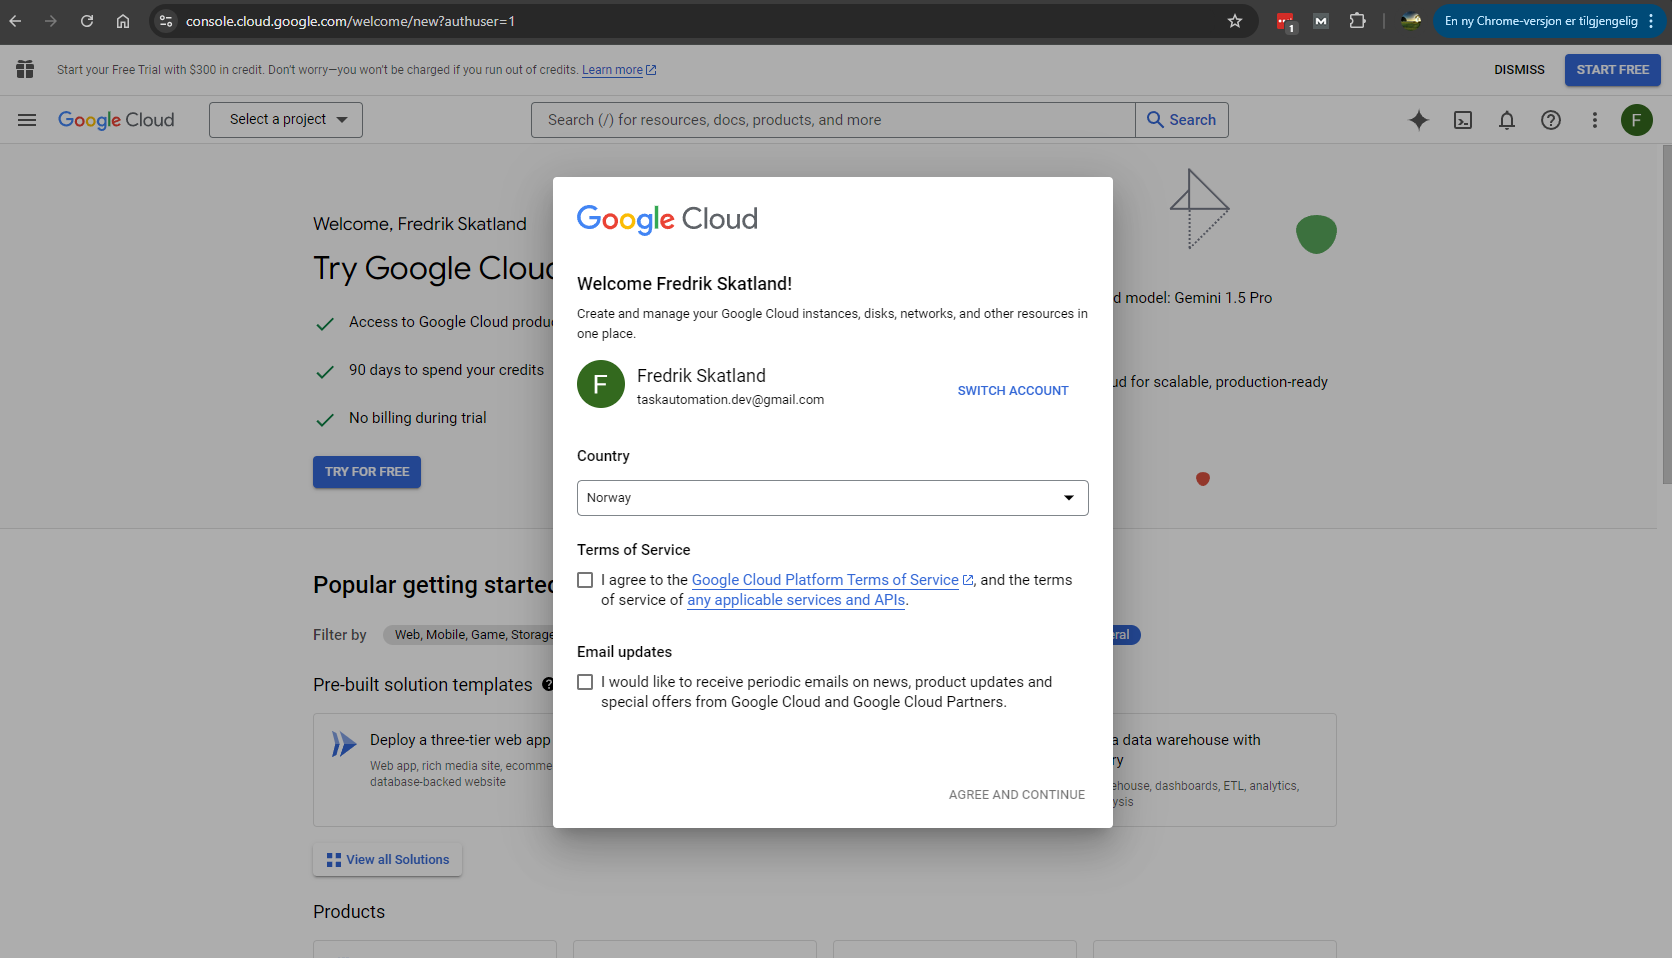Screen dimensions: 1672x958
Task: Click the browser forward arrow
Action: [x=51, y=21]
